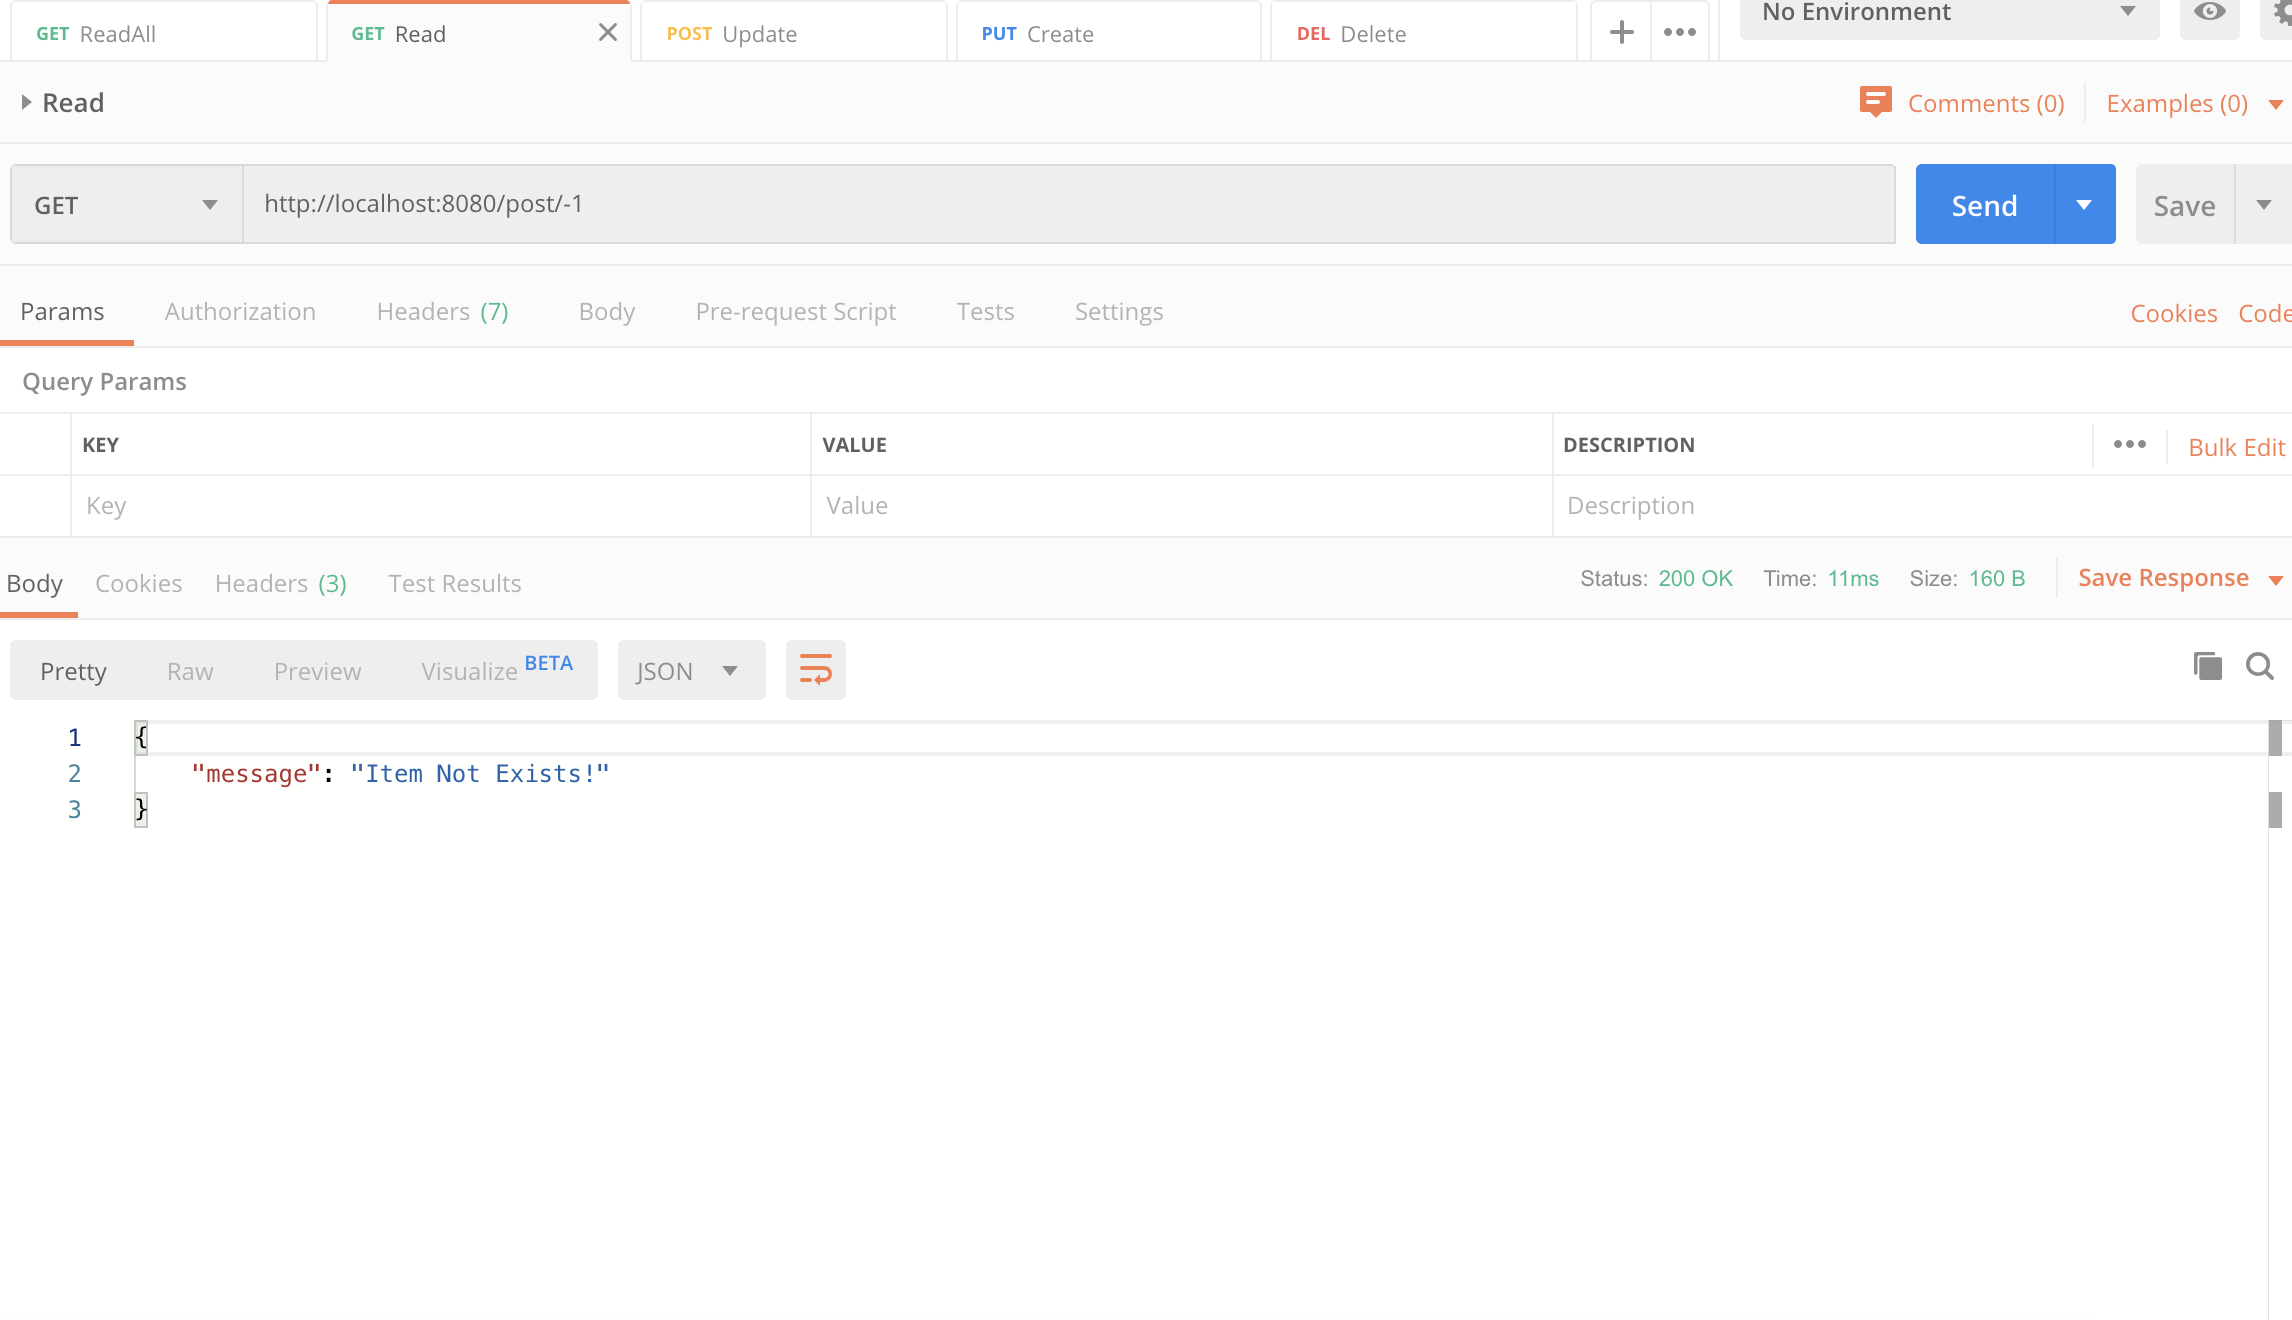Click the Read request title
This screenshot has height=1320, width=2292.
click(x=73, y=102)
